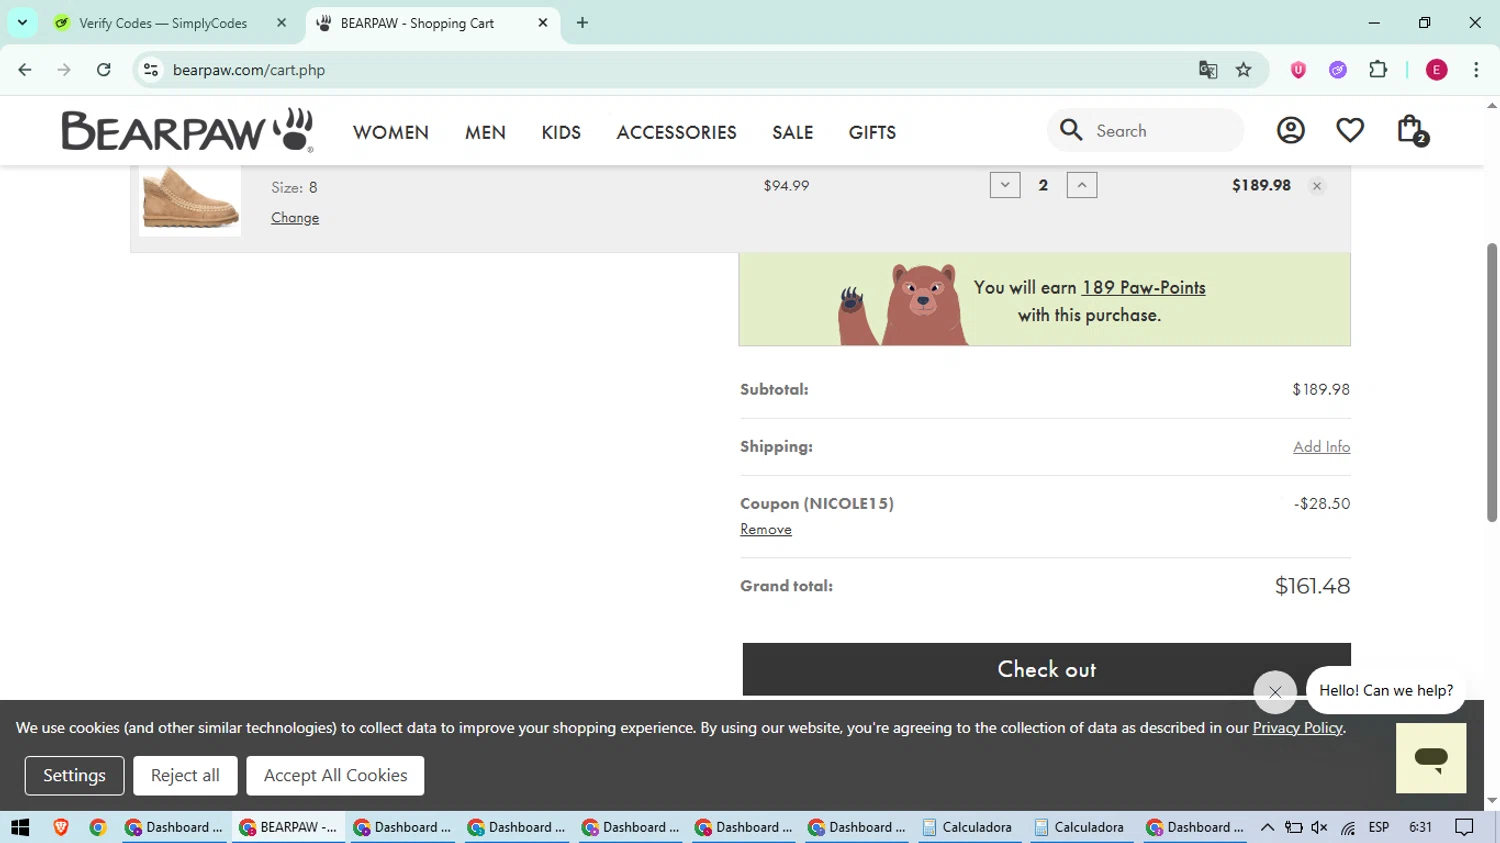Click the Change size link
The image size is (1500, 843).
pos(295,218)
